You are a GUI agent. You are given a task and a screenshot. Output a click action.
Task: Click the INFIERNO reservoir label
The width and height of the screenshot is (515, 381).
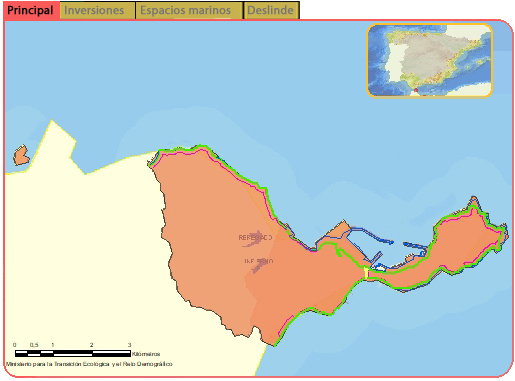(259, 261)
